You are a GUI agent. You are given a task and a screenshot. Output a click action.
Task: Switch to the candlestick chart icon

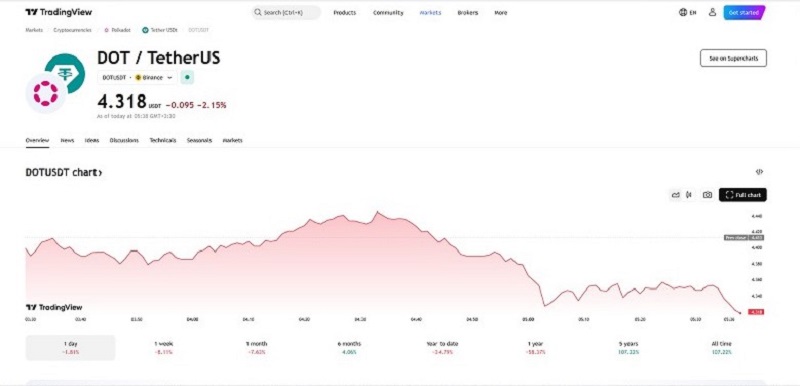pos(689,195)
